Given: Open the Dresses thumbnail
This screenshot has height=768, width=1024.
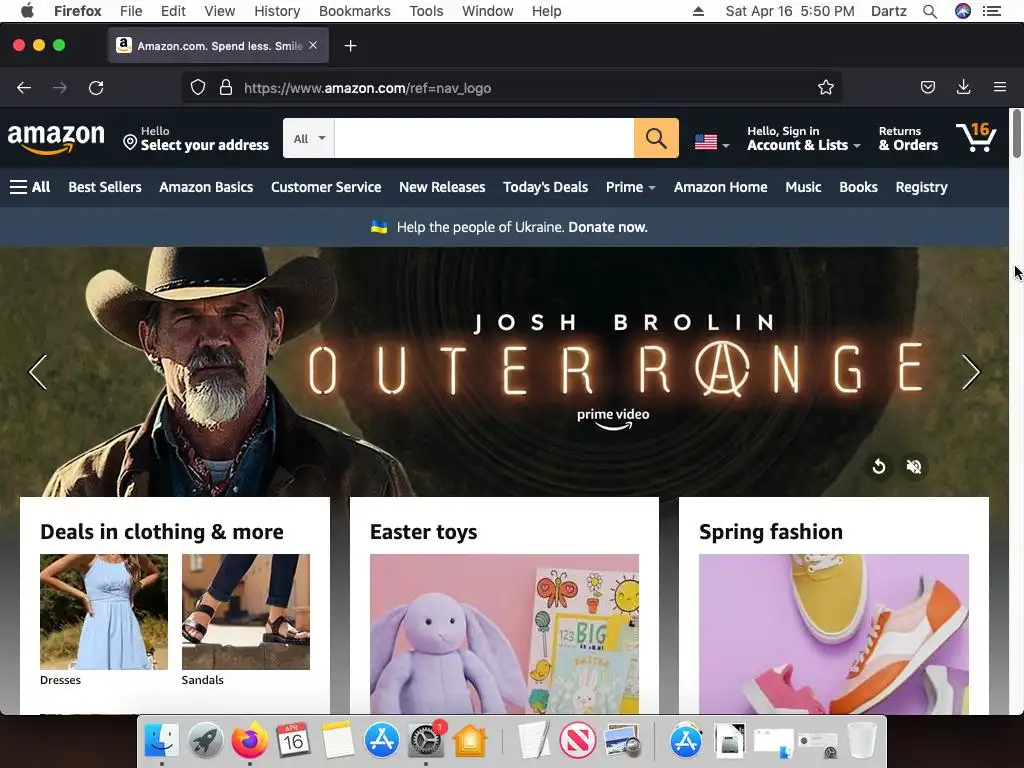Looking at the screenshot, I should 104,612.
